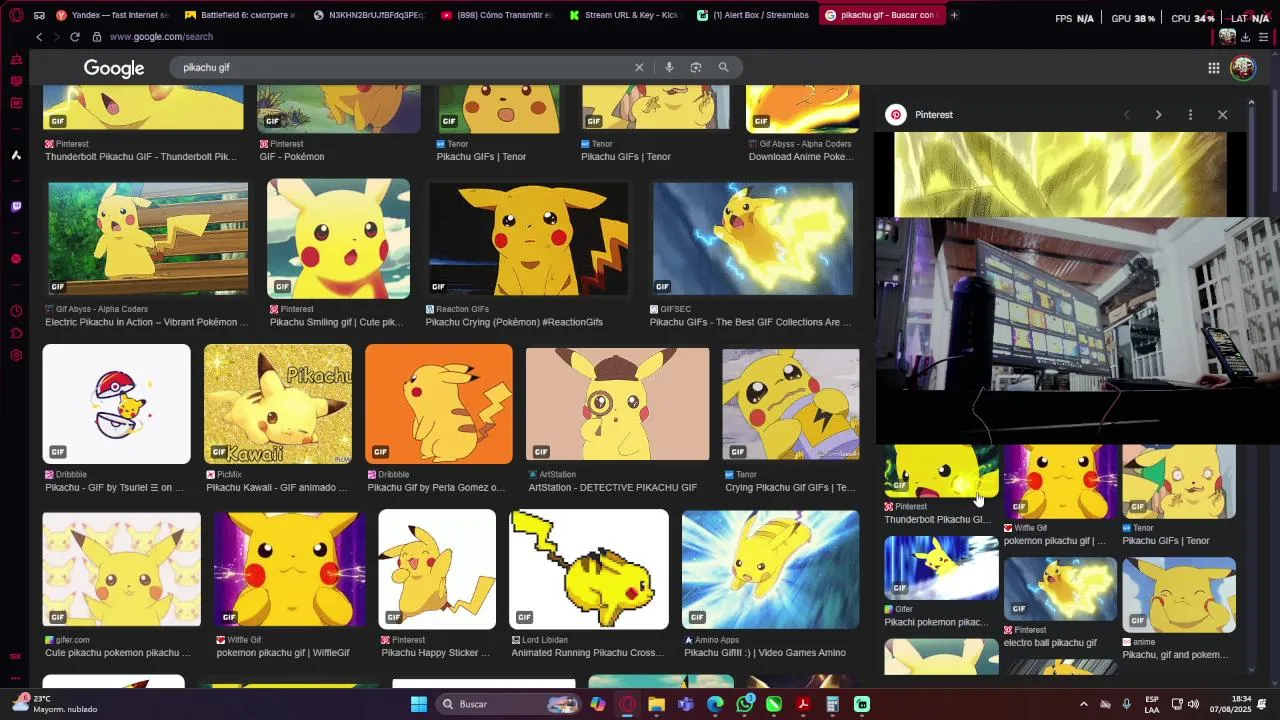This screenshot has width=1280, height=720.
Task: Show hidden system tray icons chevron
Action: click(x=1083, y=704)
